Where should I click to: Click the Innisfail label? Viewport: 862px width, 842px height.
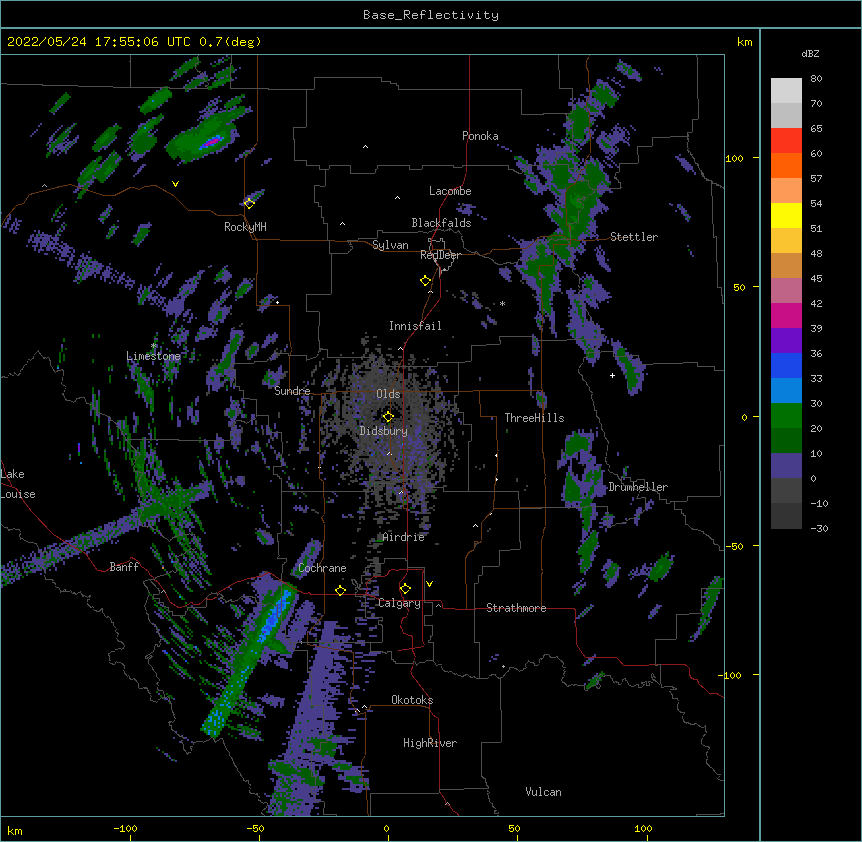pyautogui.click(x=415, y=326)
